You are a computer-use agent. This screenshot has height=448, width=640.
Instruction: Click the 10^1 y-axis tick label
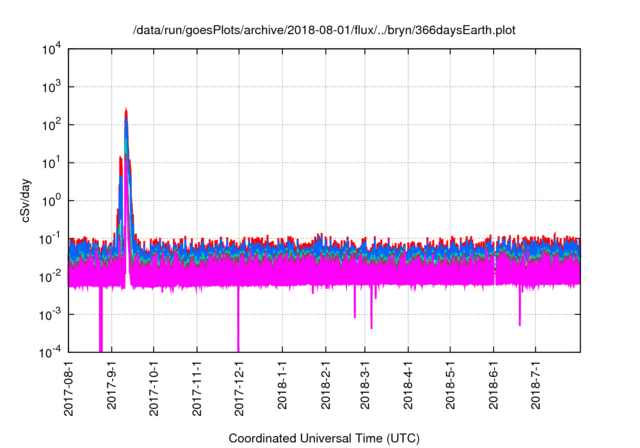click(x=52, y=163)
